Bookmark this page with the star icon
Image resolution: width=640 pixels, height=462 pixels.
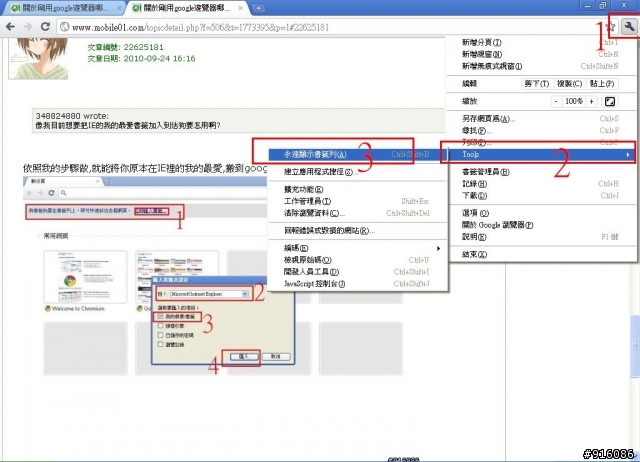611,27
